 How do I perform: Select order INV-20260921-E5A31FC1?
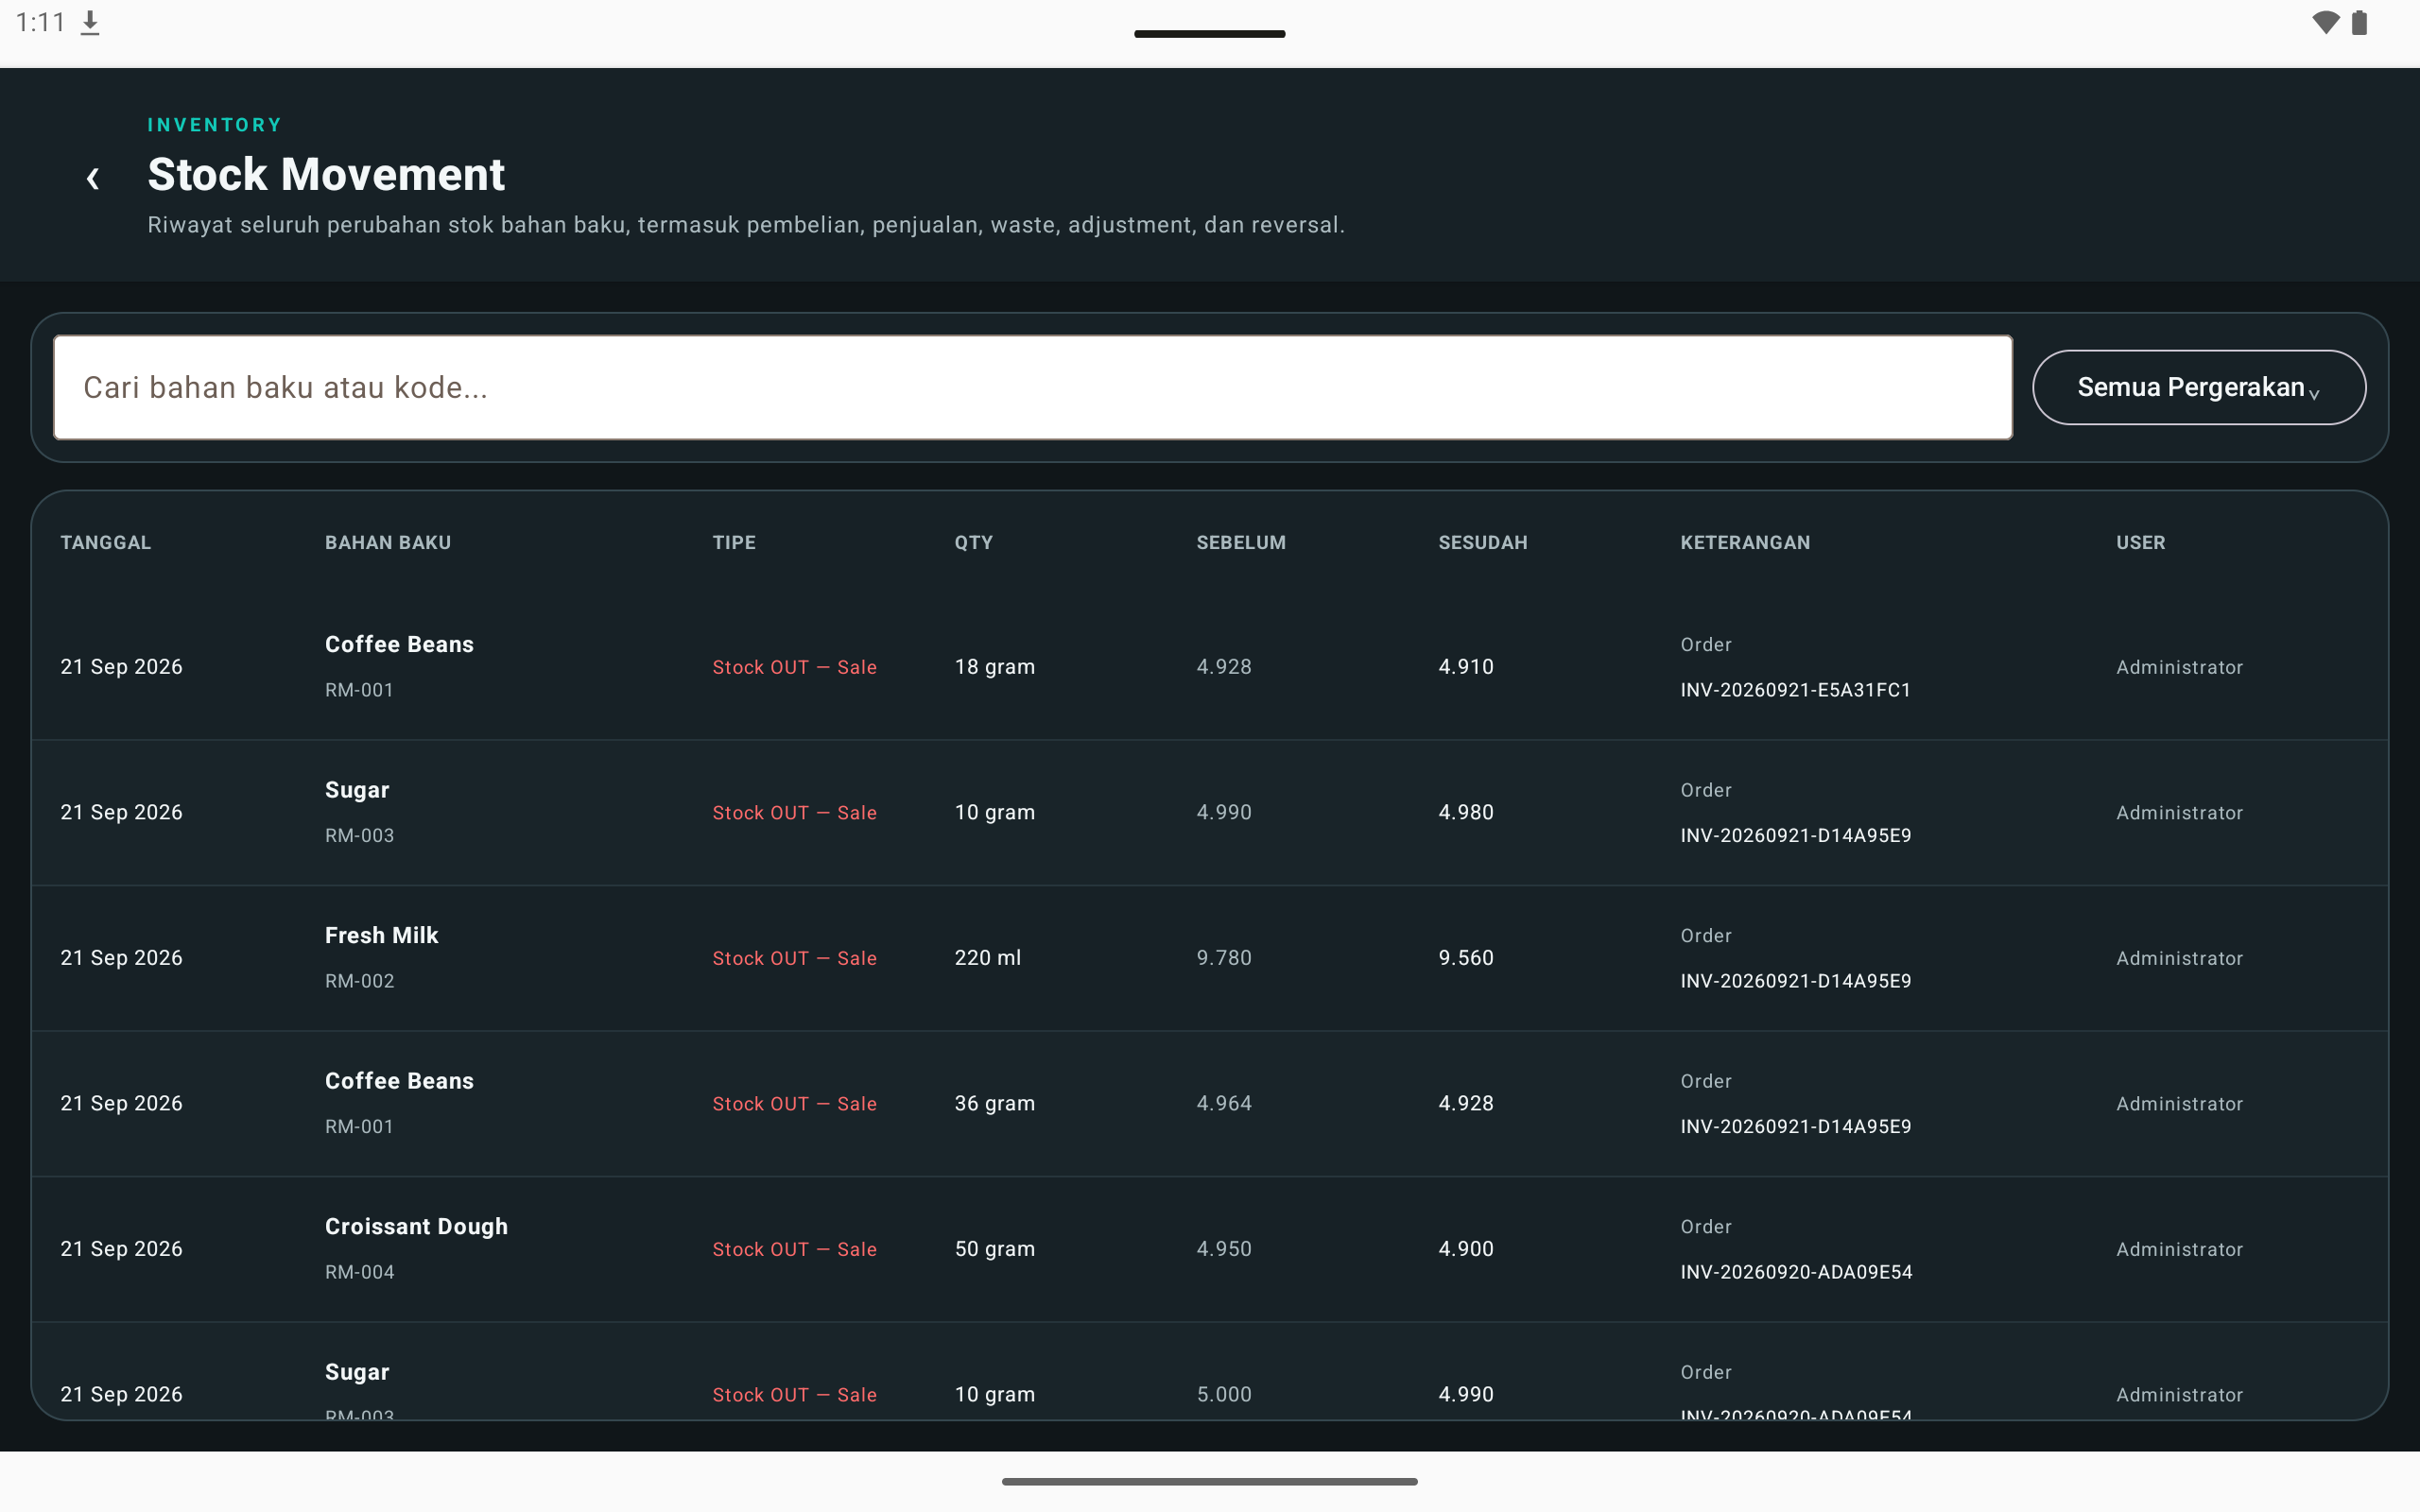click(1795, 690)
